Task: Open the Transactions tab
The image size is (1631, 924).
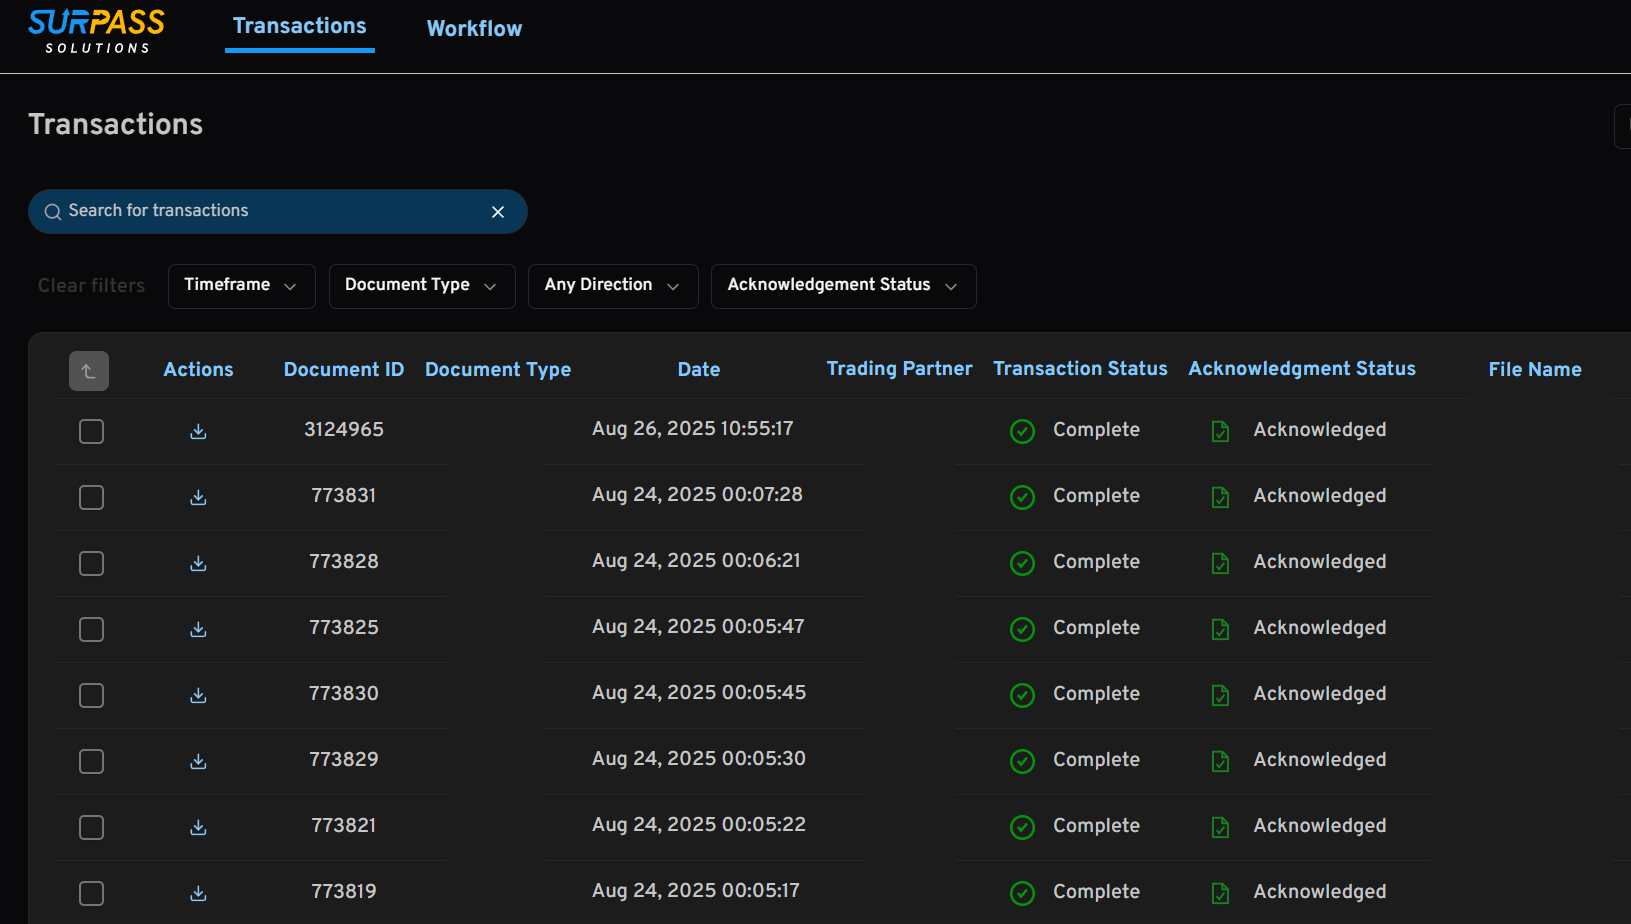Action: [x=299, y=26]
